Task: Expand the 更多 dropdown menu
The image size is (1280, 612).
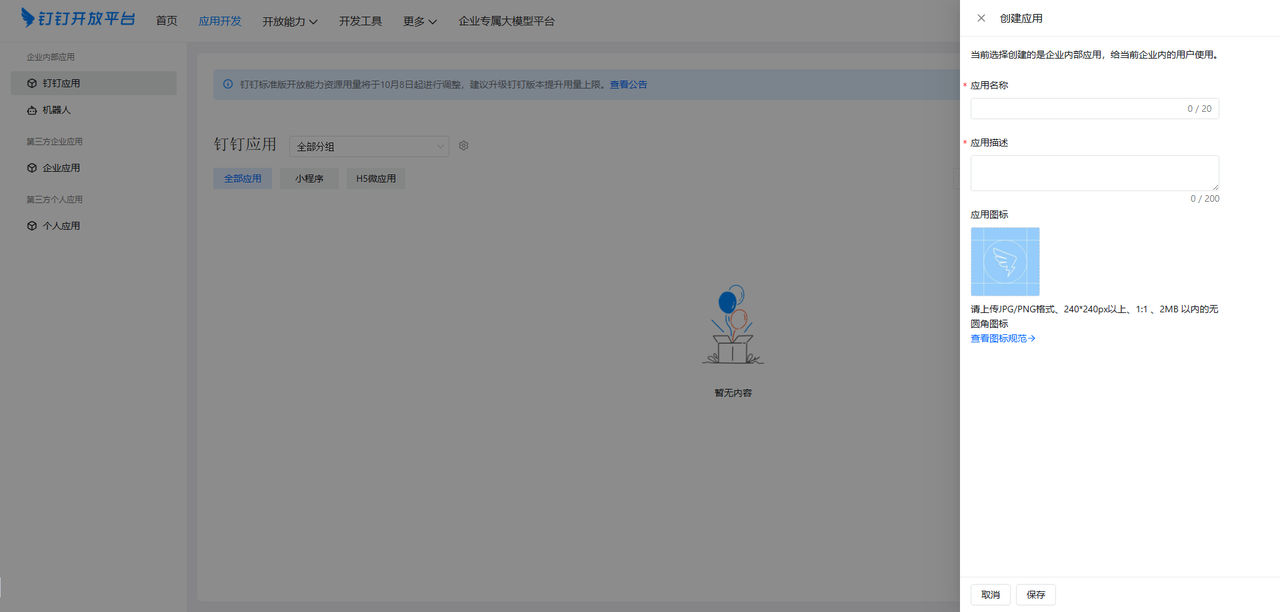Action: [420, 21]
